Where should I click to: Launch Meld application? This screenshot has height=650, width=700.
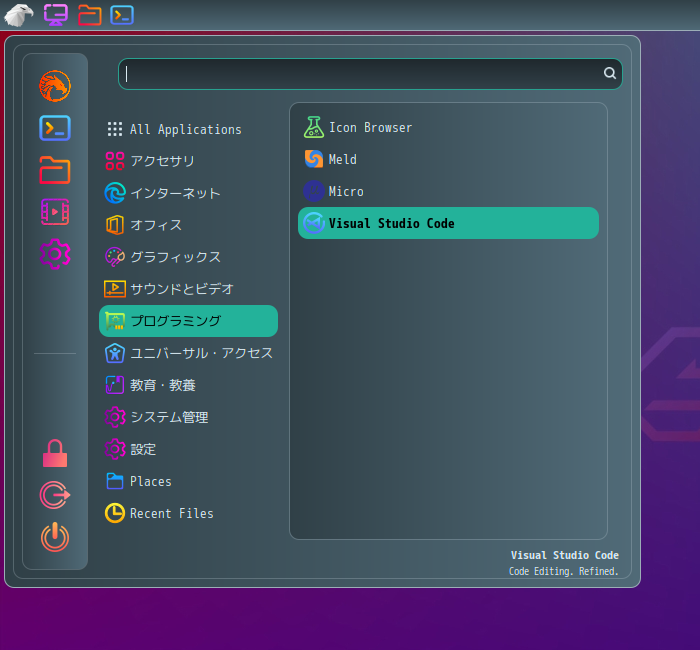point(448,159)
